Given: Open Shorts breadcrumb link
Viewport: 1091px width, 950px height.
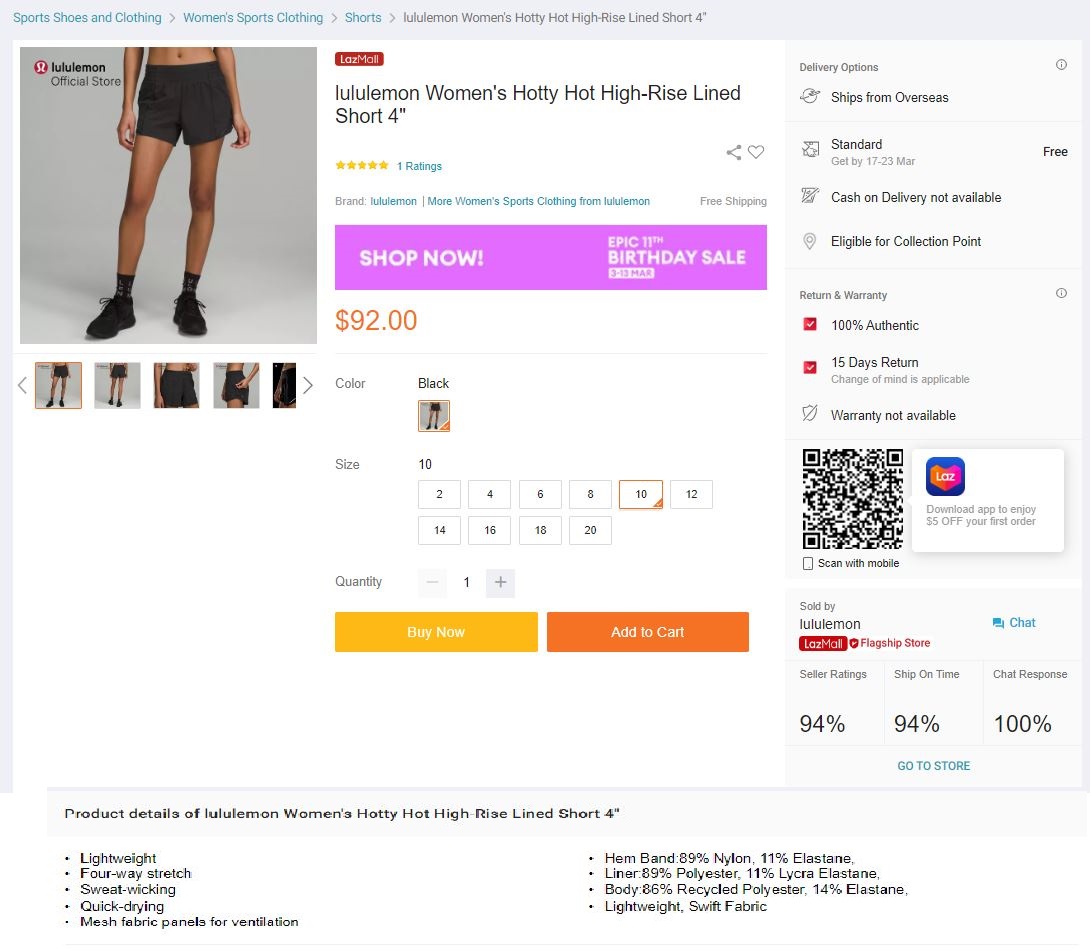Looking at the screenshot, I should point(363,17).
